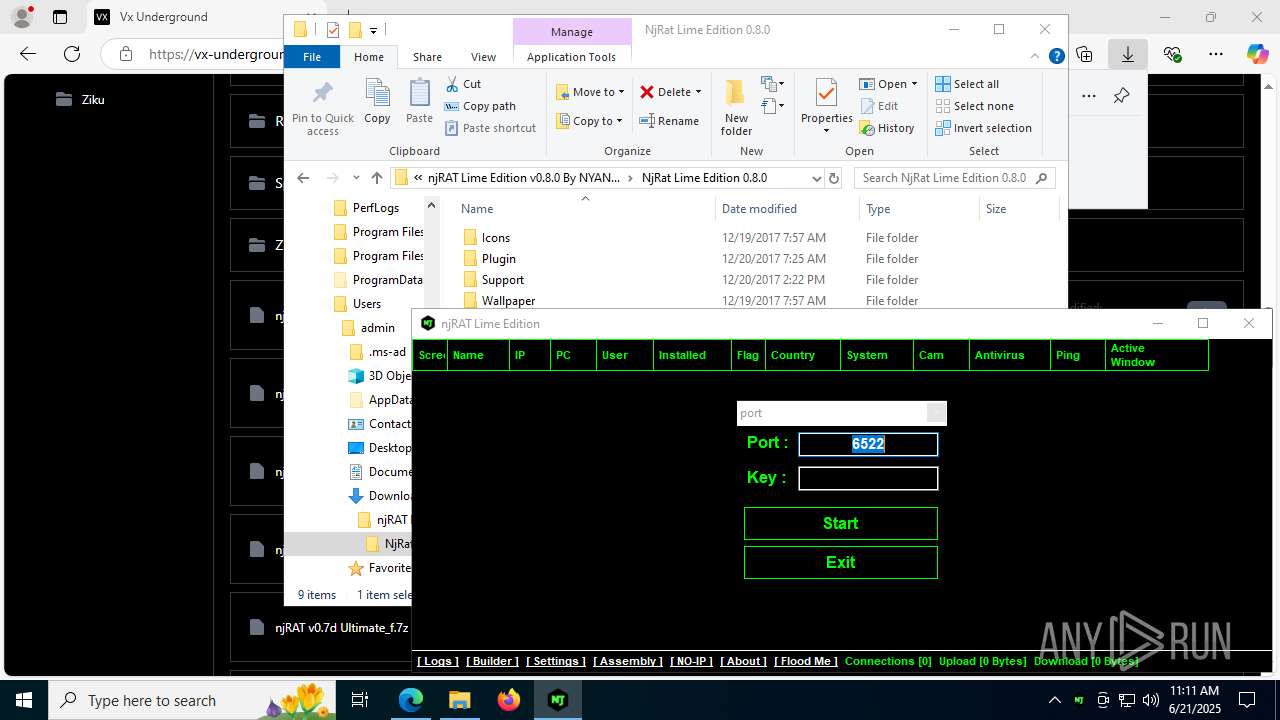Refresh the Explorer address bar
Image resolution: width=1280 pixels, height=720 pixels.
(834, 178)
